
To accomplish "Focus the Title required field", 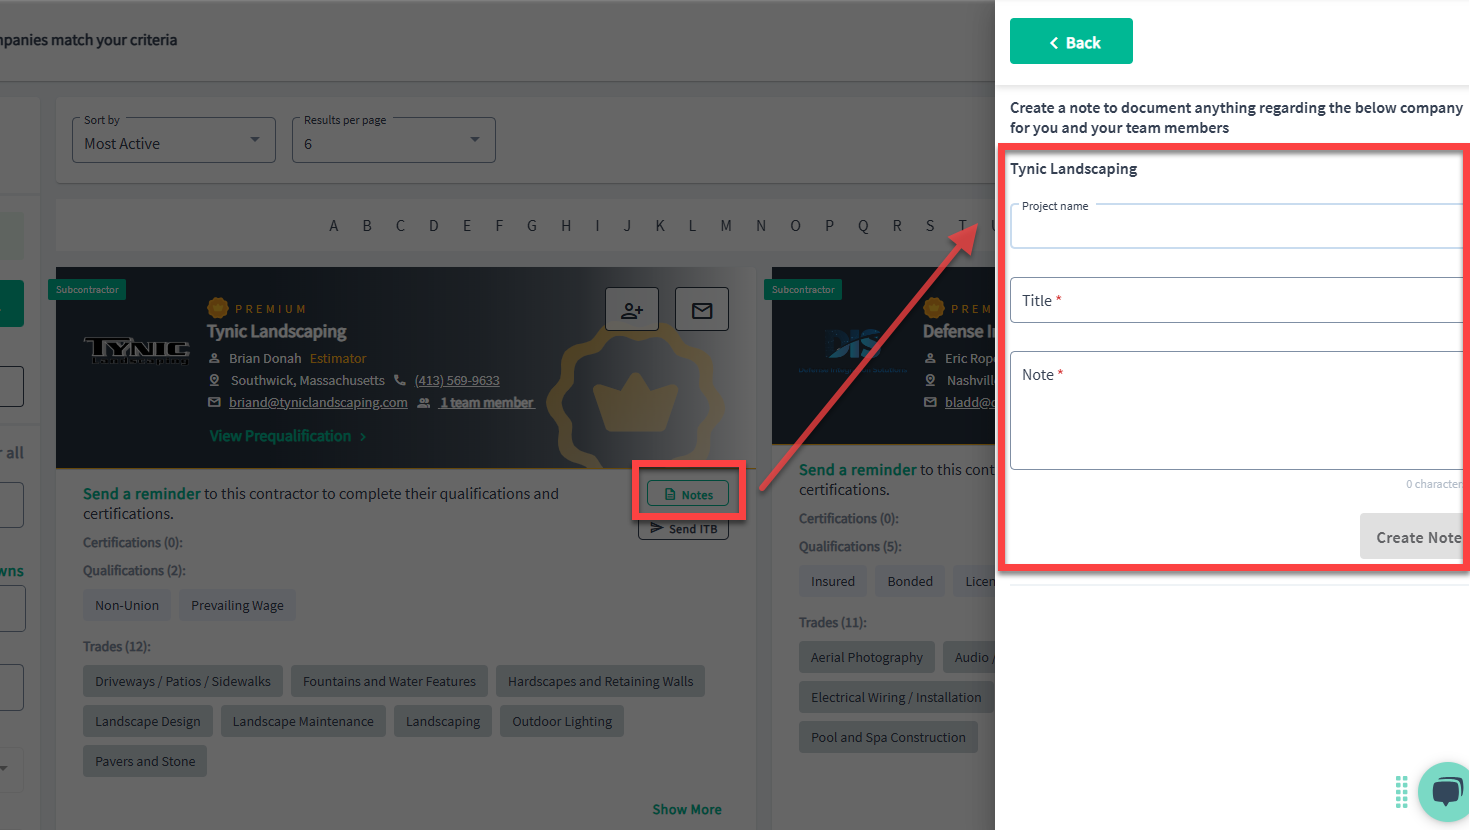I will coord(1238,300).
